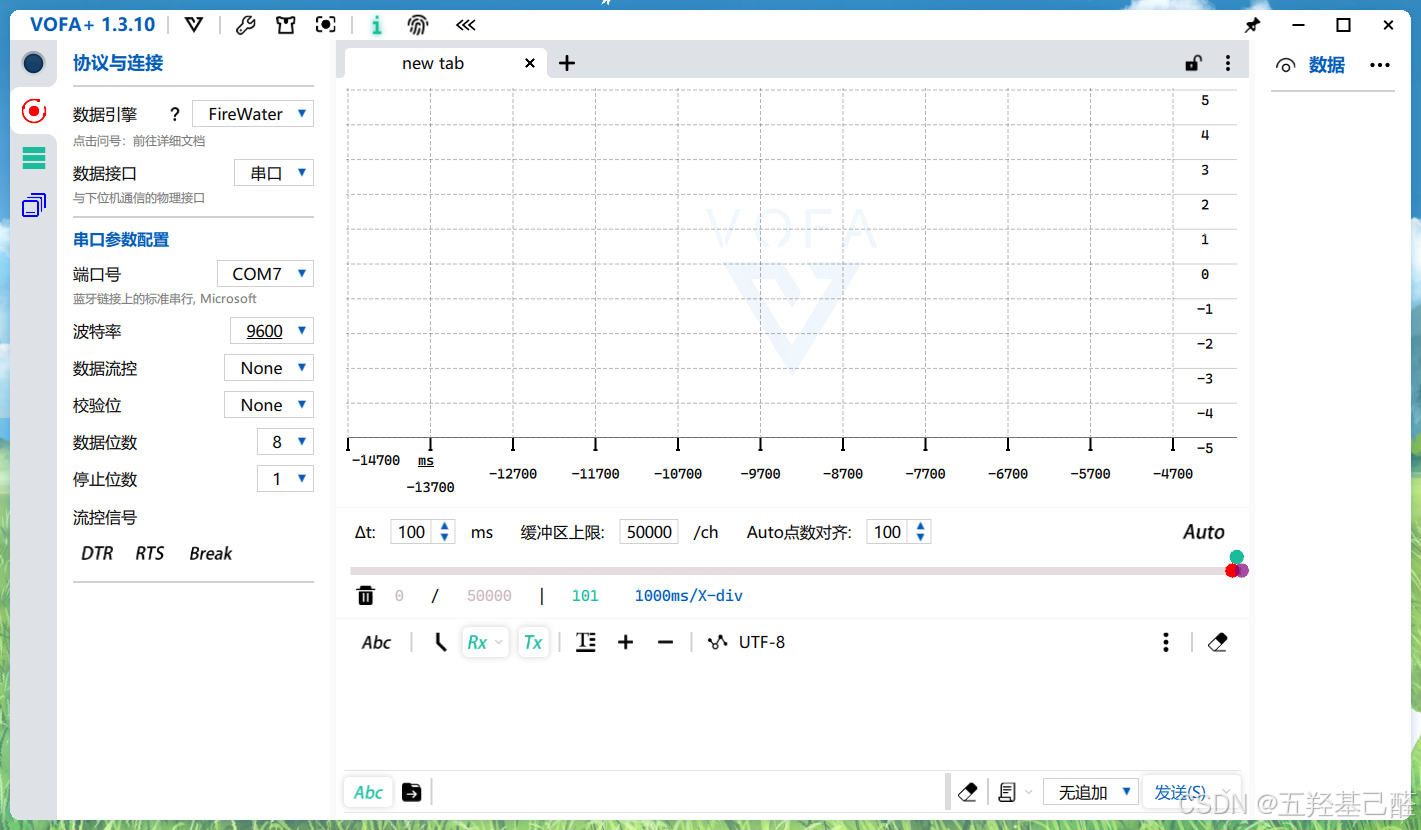The image size is (1421, 830).
Task: Click the screenshot capture icon in the title bar
Action: pos(325,24)
